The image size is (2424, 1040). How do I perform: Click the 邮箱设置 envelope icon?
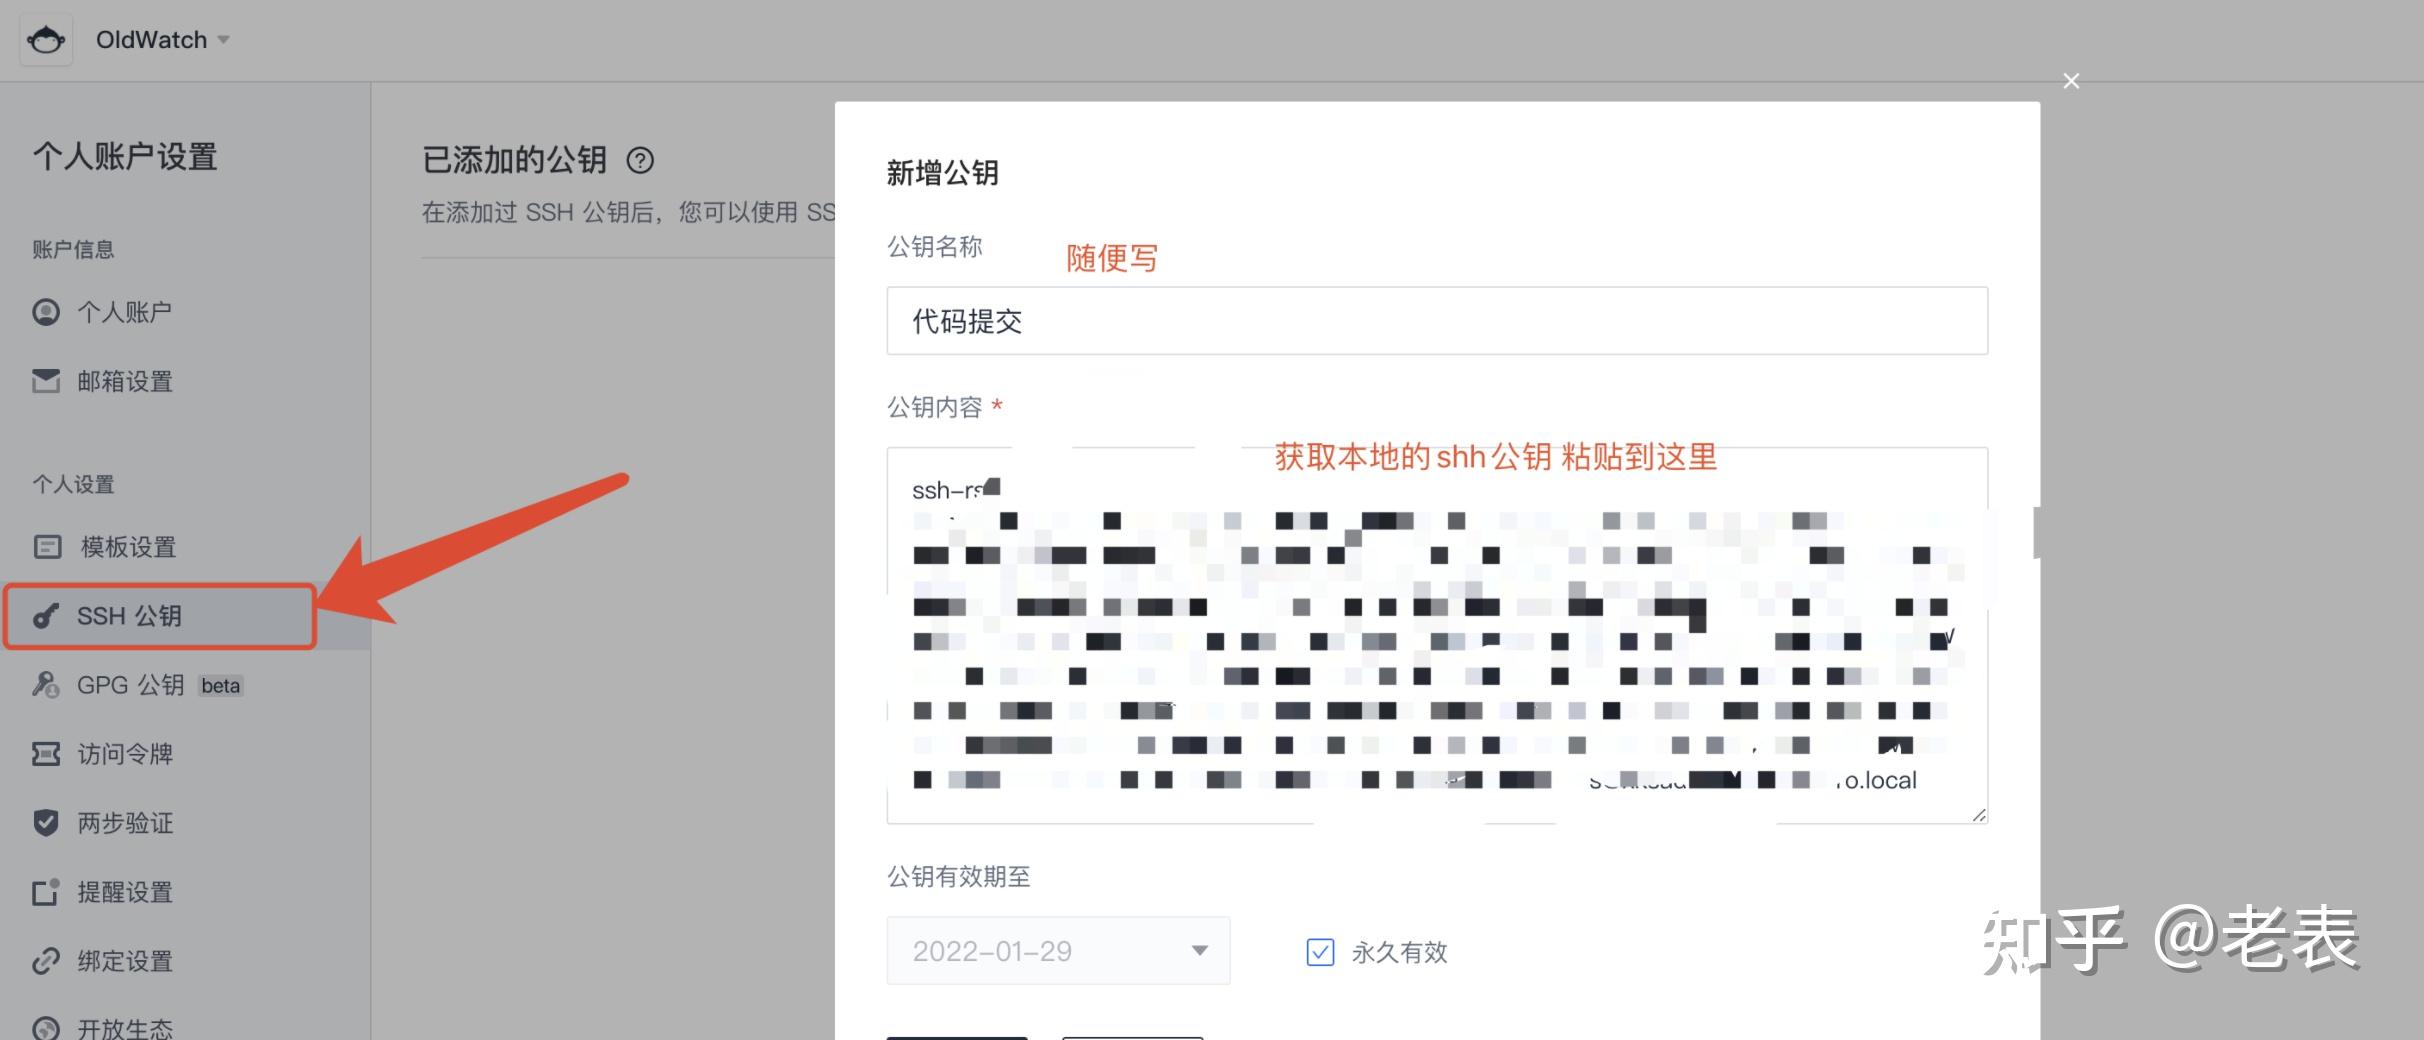click(x=46, y=381)
